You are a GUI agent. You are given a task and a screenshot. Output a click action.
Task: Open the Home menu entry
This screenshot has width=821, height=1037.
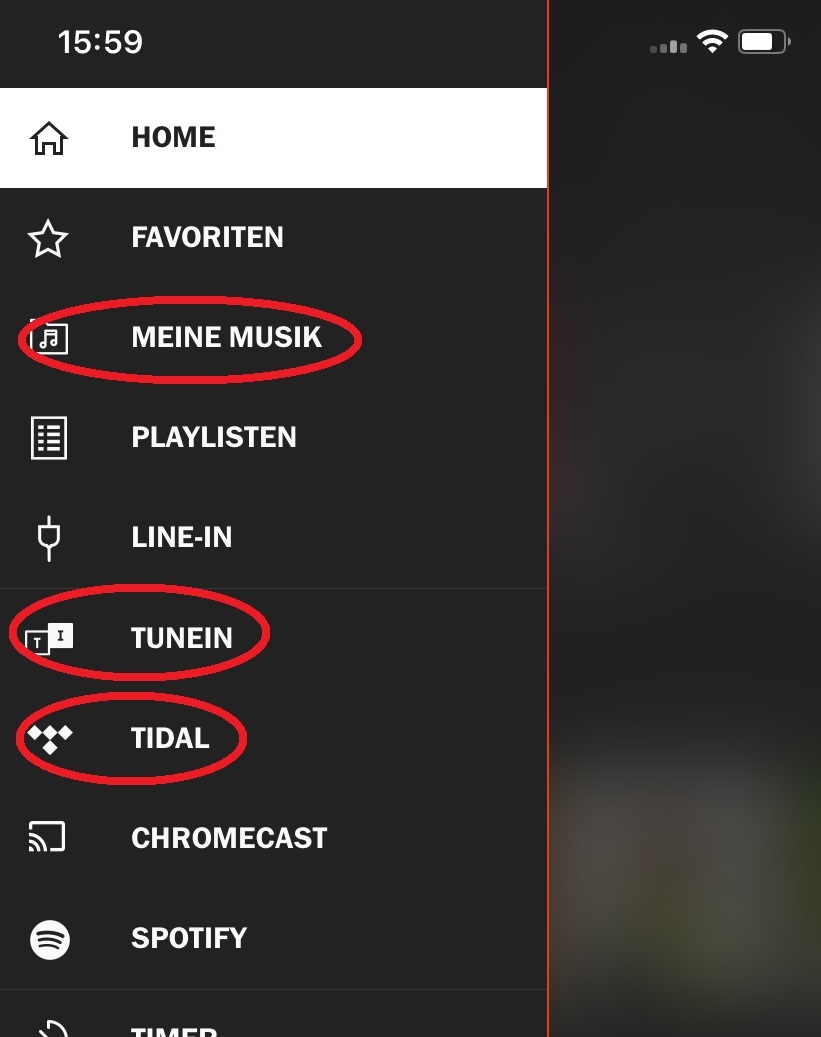(173, 137)
